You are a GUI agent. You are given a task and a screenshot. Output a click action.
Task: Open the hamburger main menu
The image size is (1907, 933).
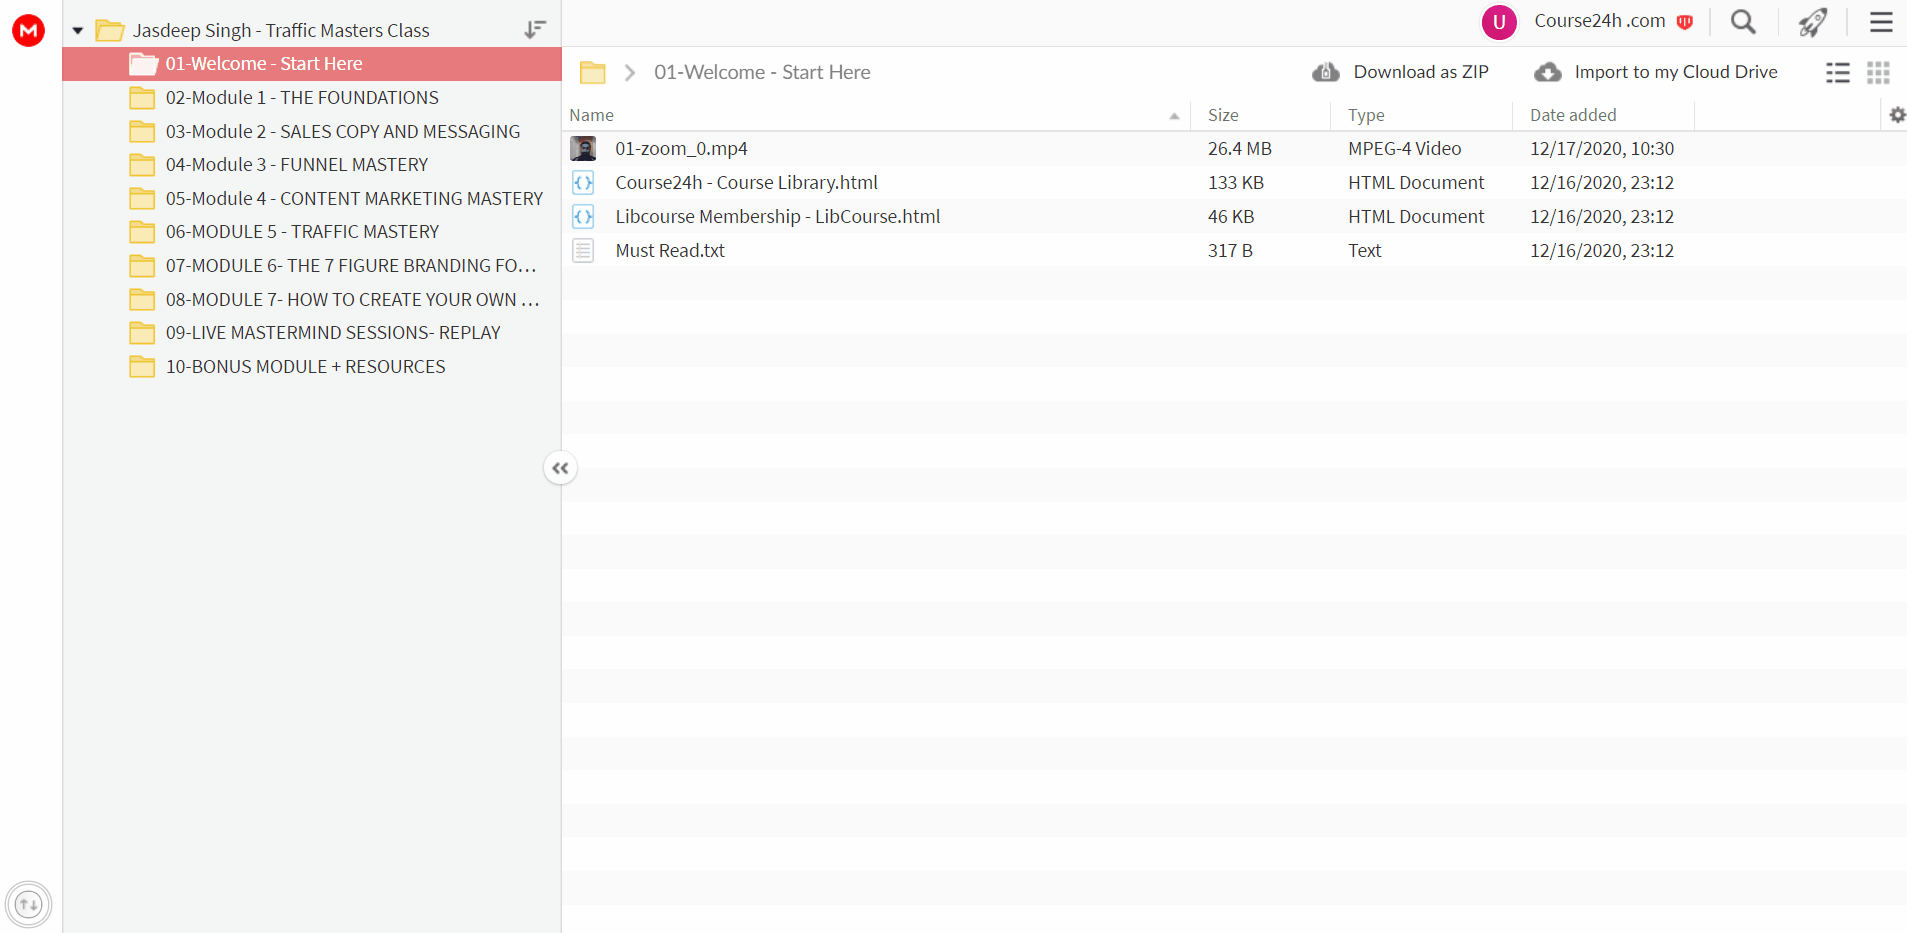[x=1881, y=22]
